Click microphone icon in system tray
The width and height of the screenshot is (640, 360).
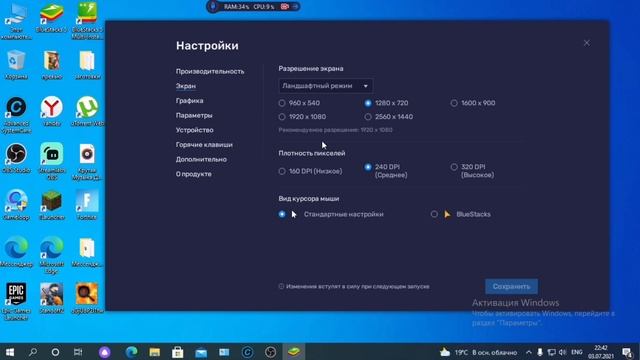pyautogui.click(x=540, y=352)
